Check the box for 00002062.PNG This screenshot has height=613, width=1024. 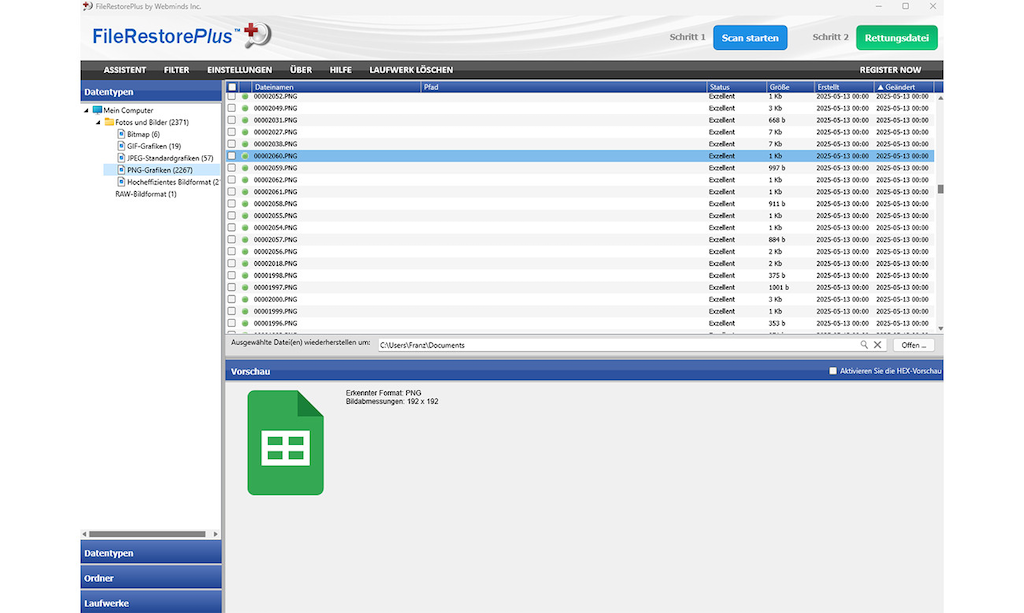click(232, 180)
